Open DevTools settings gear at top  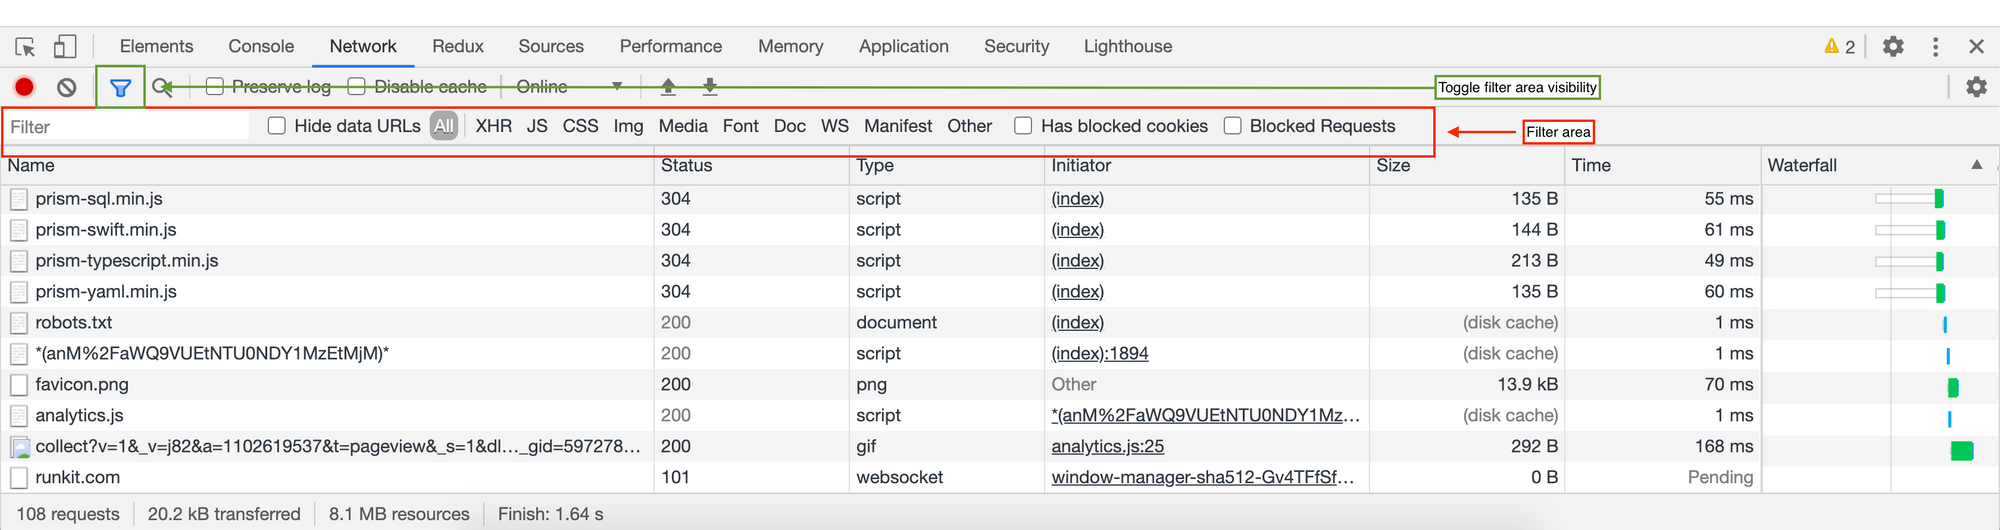[1893, 46]
